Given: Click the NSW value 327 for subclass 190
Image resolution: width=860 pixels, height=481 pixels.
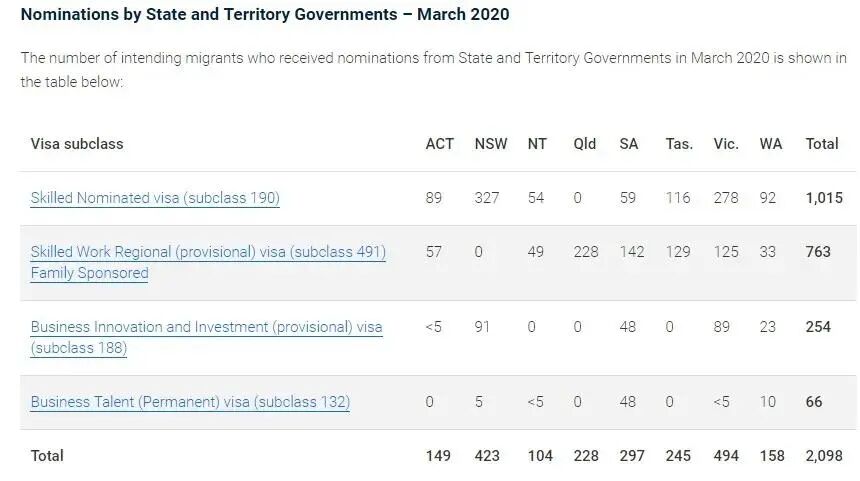Looking at the screenshot, I should click(x=487, y=198).
